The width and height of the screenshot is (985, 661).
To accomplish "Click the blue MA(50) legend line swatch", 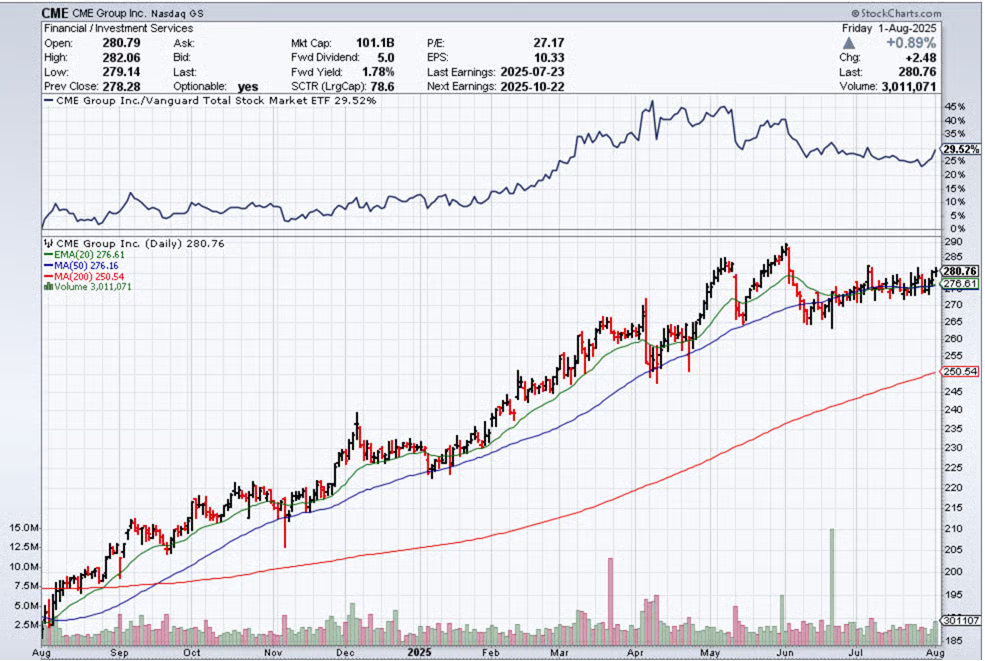I will click(48, 265).
